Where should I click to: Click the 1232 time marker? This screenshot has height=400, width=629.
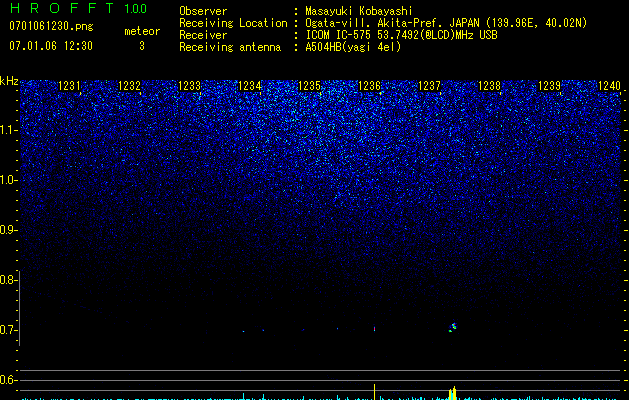point(129,86)
